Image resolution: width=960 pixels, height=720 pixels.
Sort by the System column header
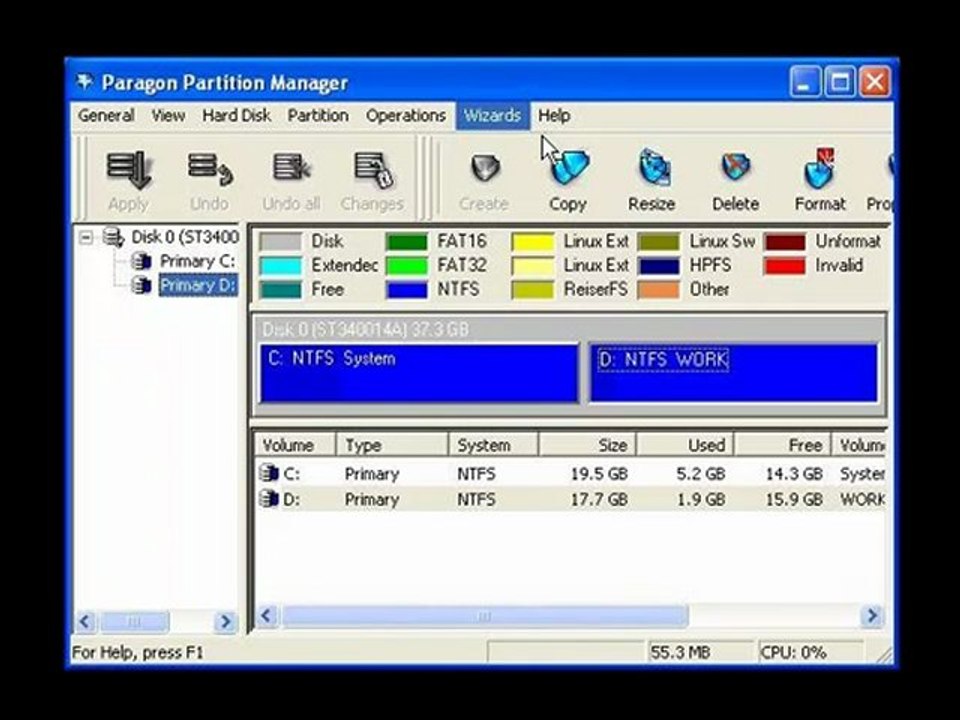click(x=493, y=445)
